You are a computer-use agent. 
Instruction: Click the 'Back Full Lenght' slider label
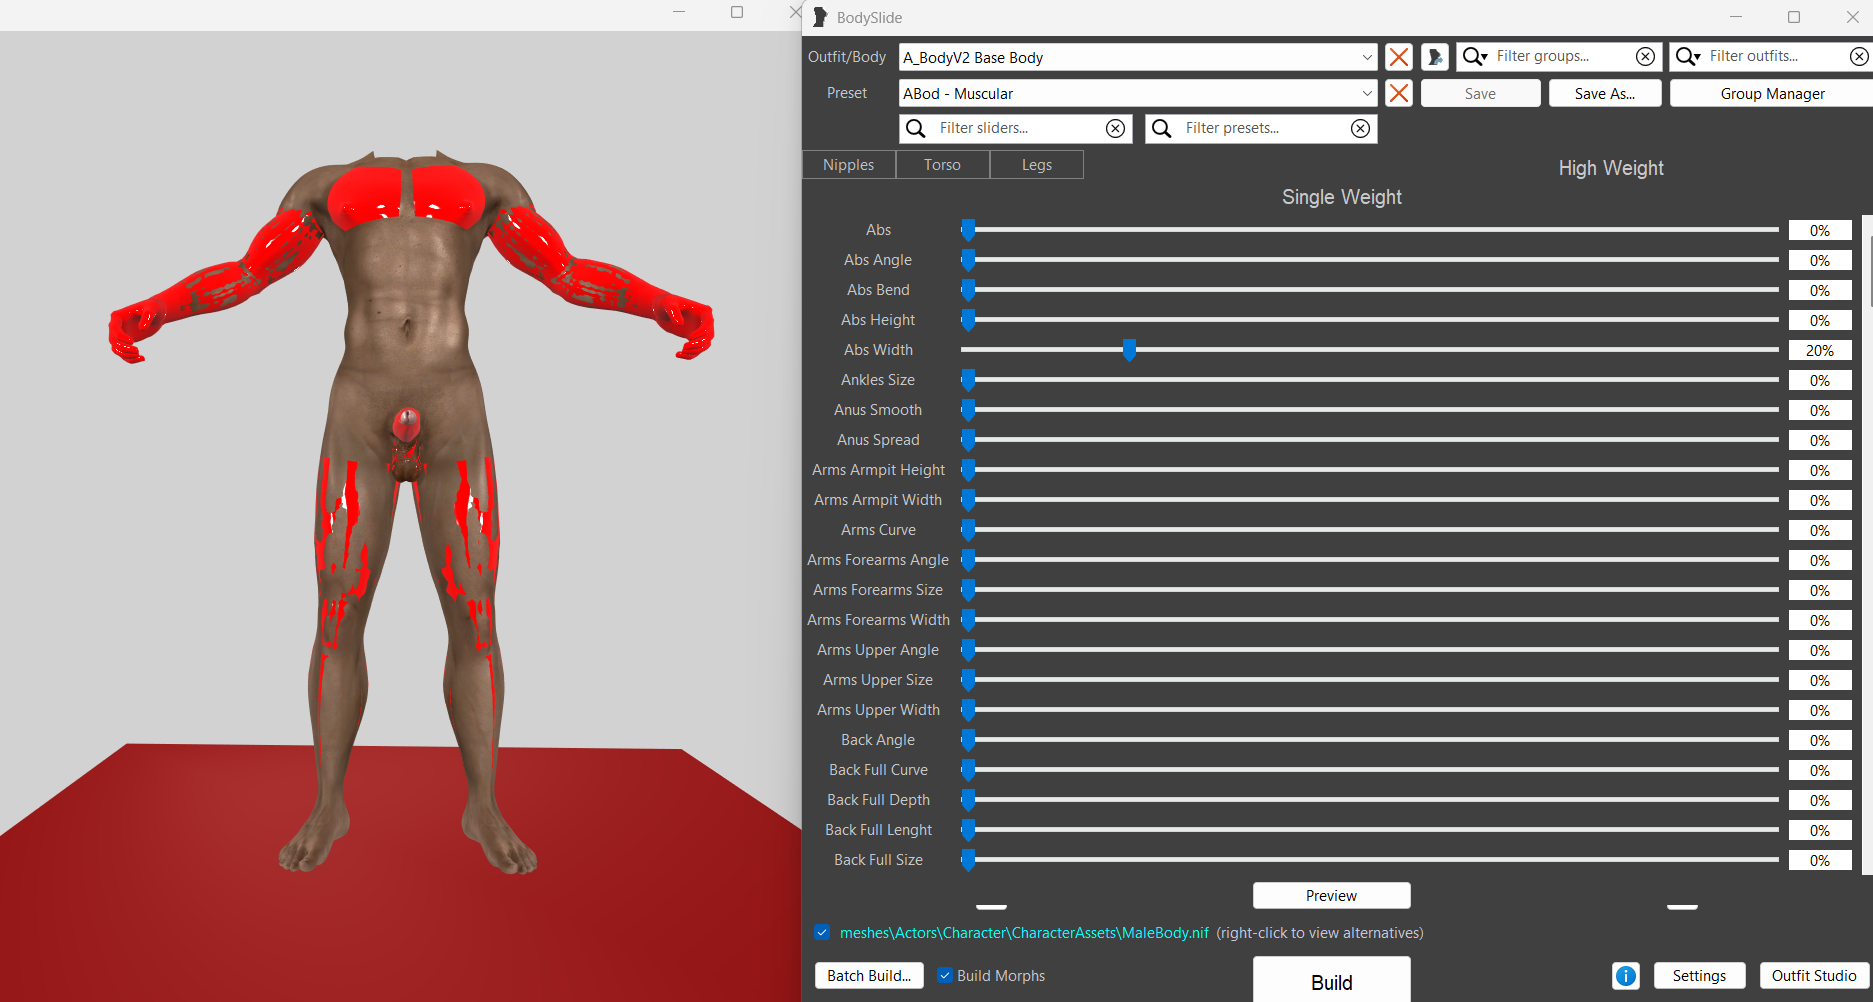click(x=878, y=830)
